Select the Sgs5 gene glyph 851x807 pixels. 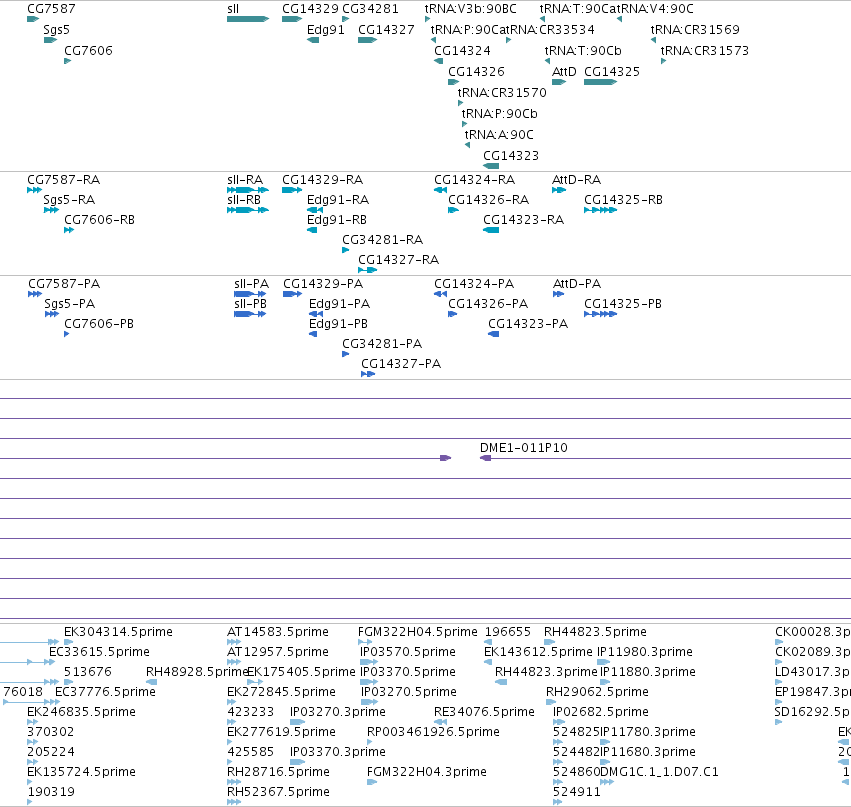pos(50,40)
